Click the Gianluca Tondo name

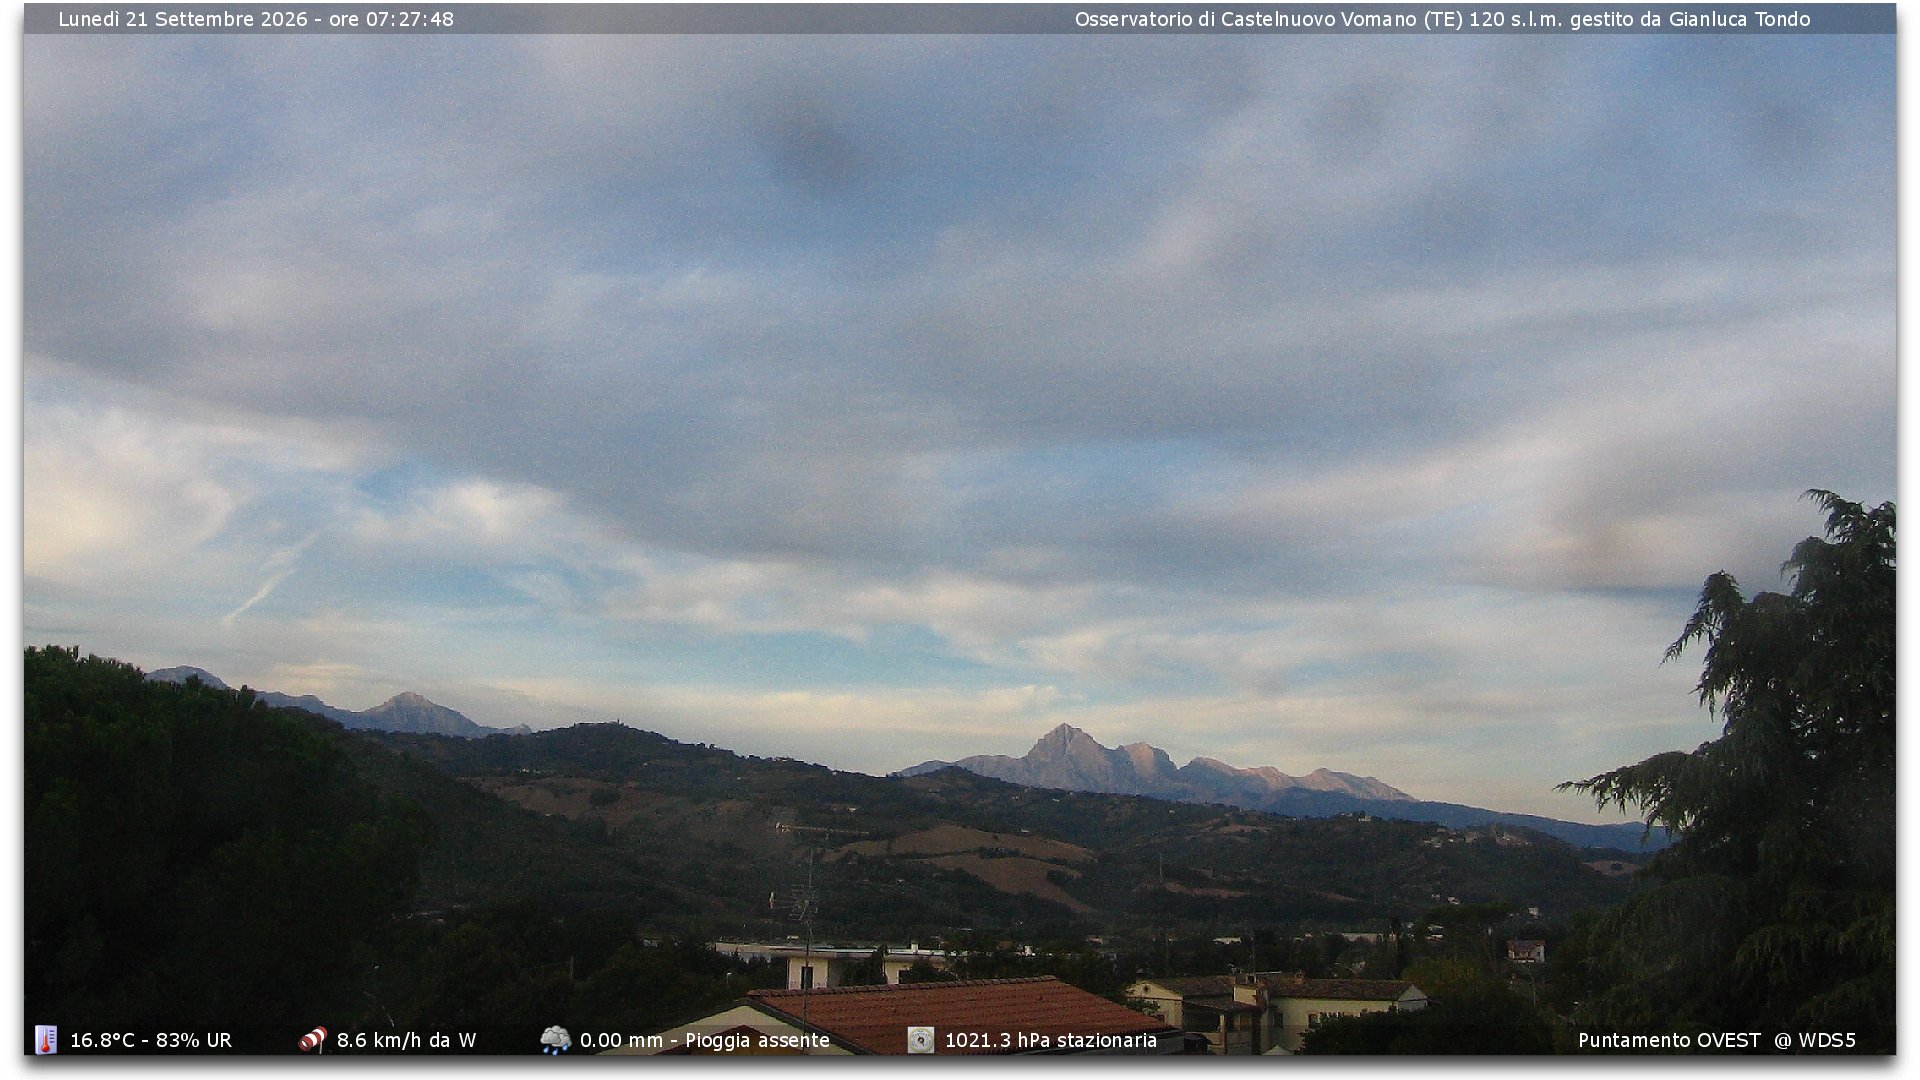pos(1739,19)
